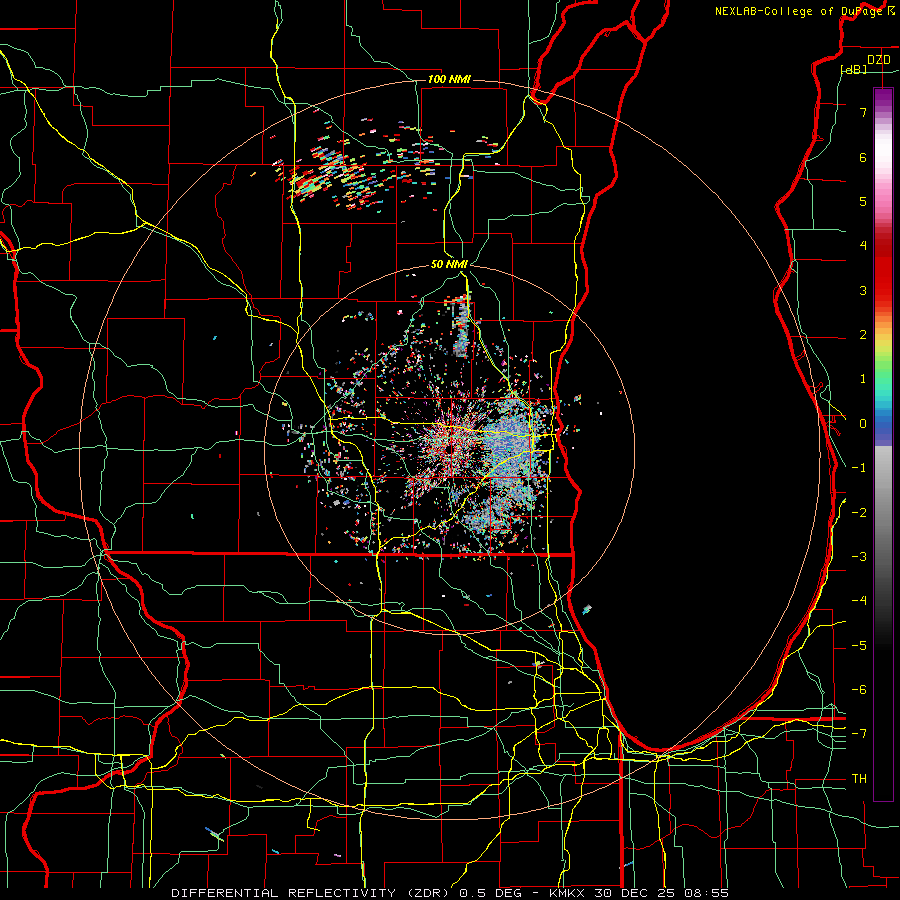Select the "-6" value on the color scale
The height and width of the screenshot is (900, 900).
click(x=859, y=690)
